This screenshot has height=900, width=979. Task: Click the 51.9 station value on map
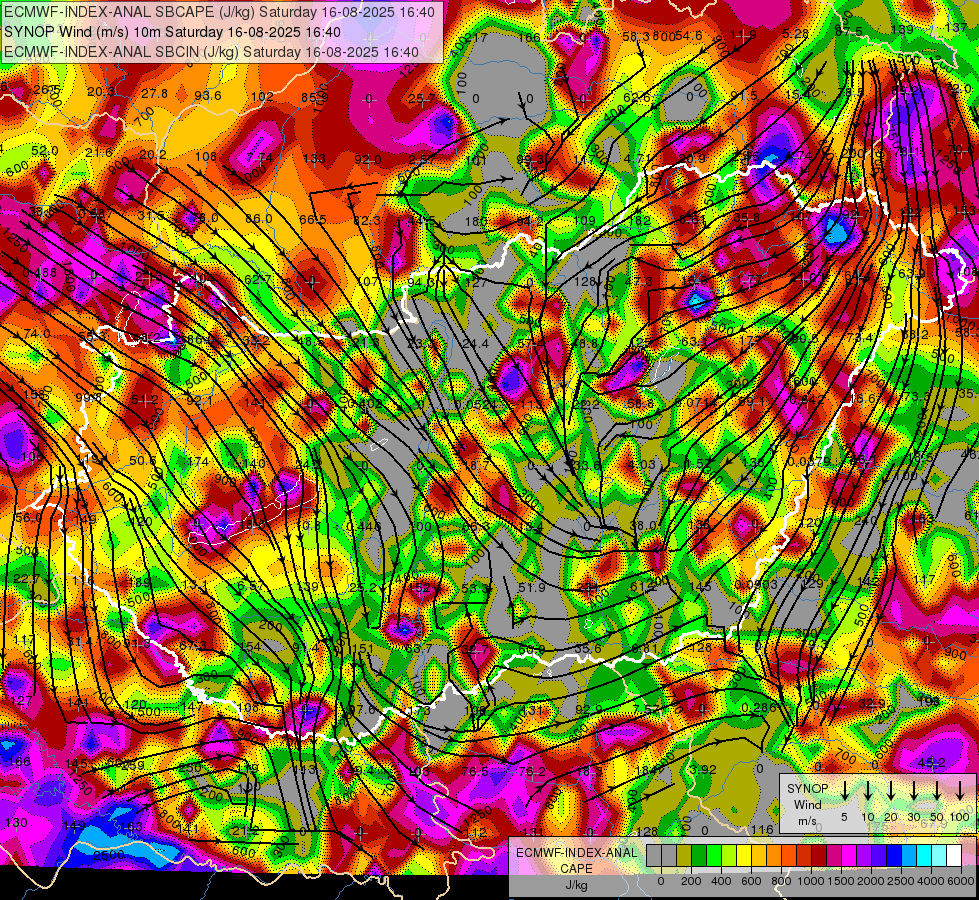tap(532, 587)
